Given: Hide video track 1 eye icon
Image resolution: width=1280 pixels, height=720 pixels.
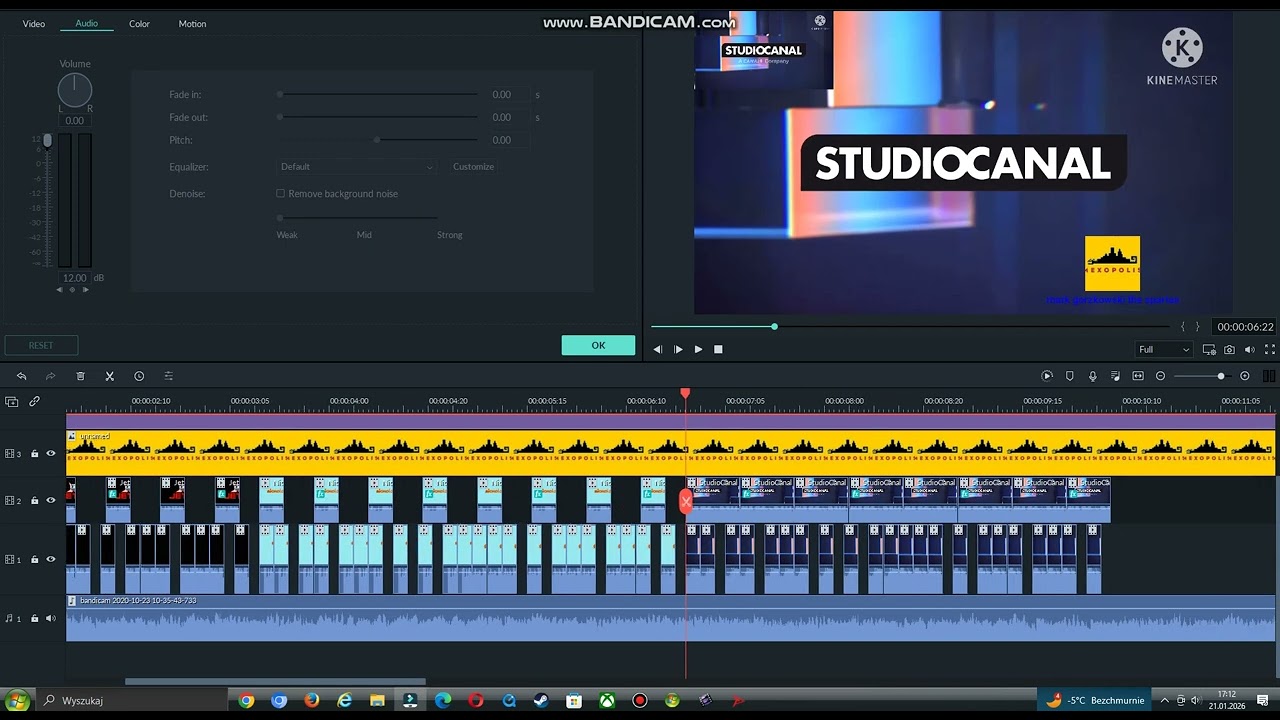Looking at the screenshot, I should pos(51,559).
